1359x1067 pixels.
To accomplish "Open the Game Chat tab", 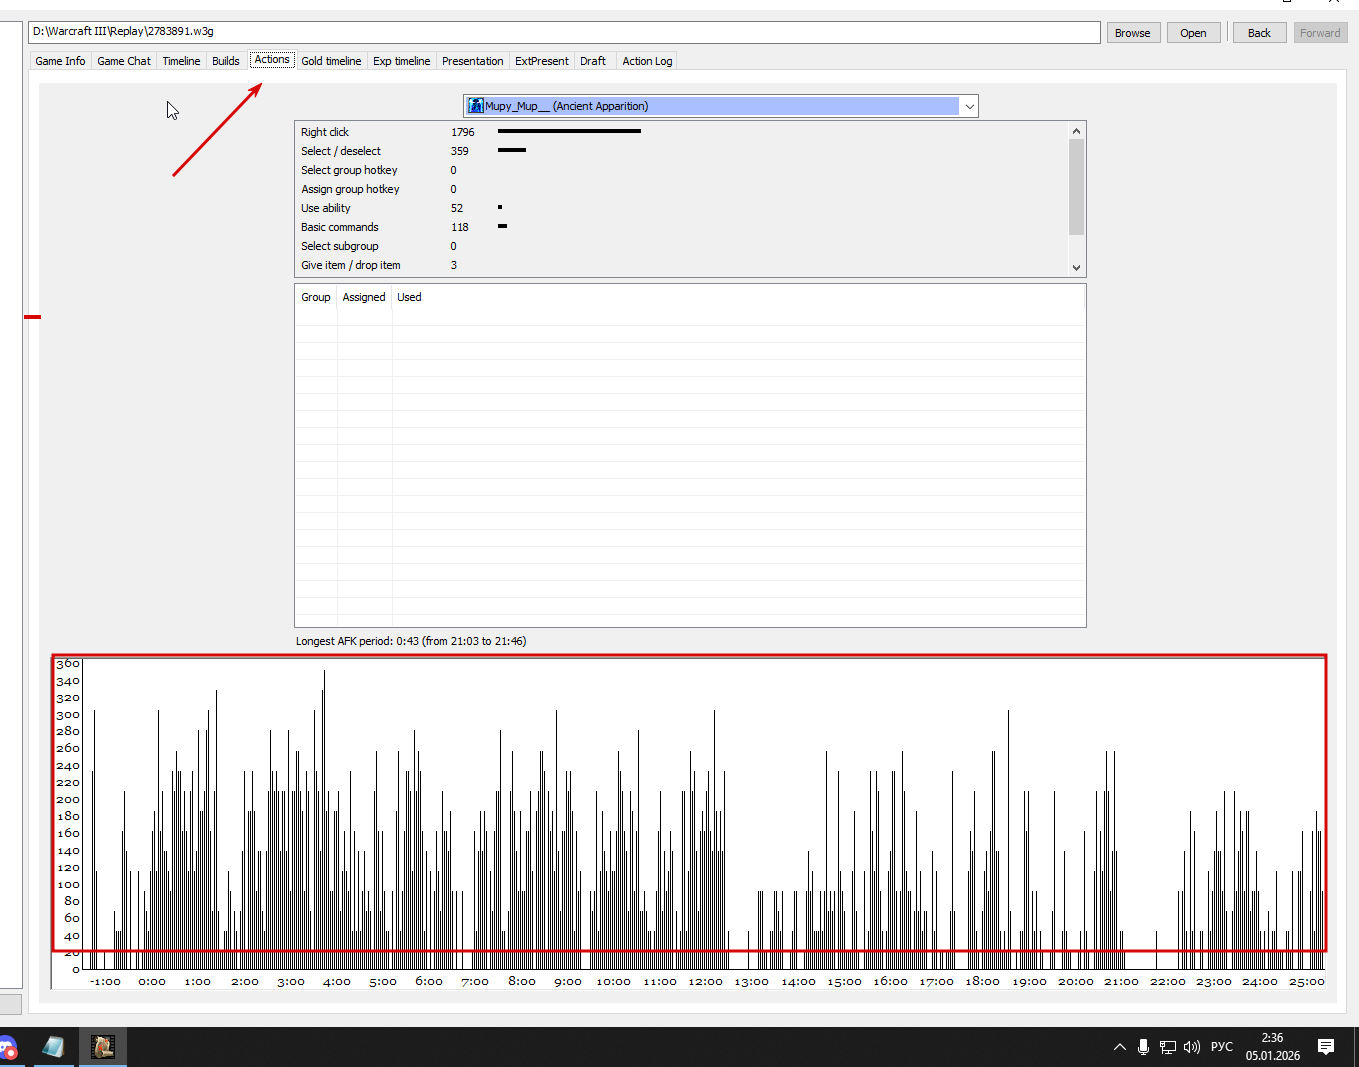I will pos(124,61).
